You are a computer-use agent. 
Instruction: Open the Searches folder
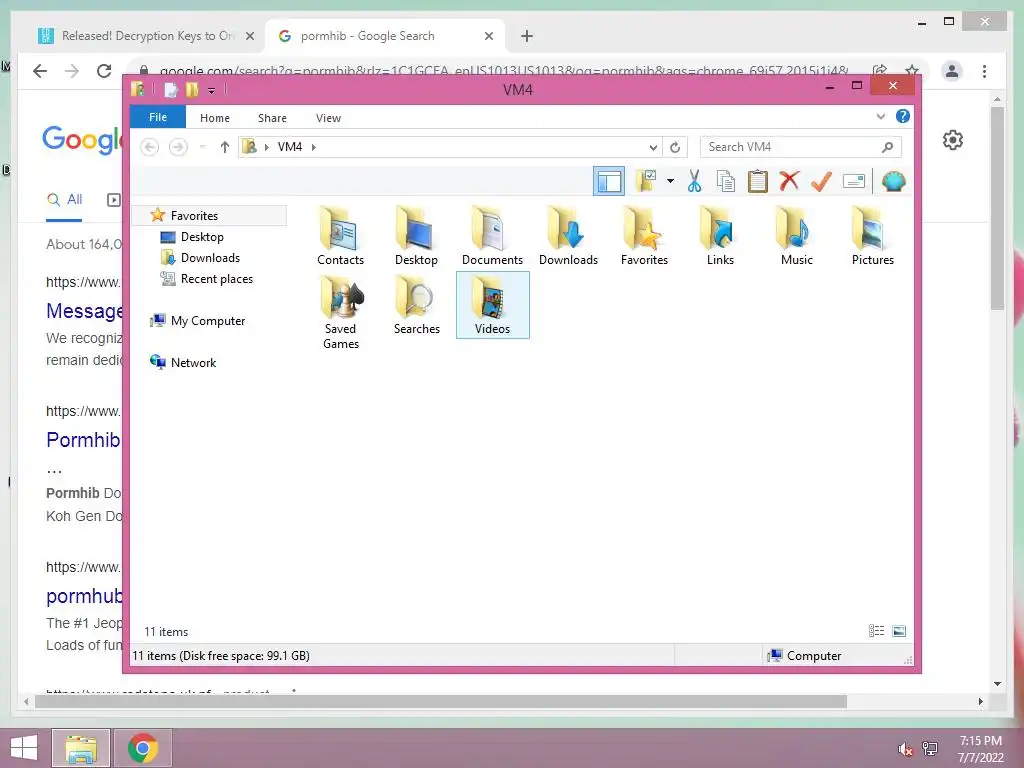[417, 305]
